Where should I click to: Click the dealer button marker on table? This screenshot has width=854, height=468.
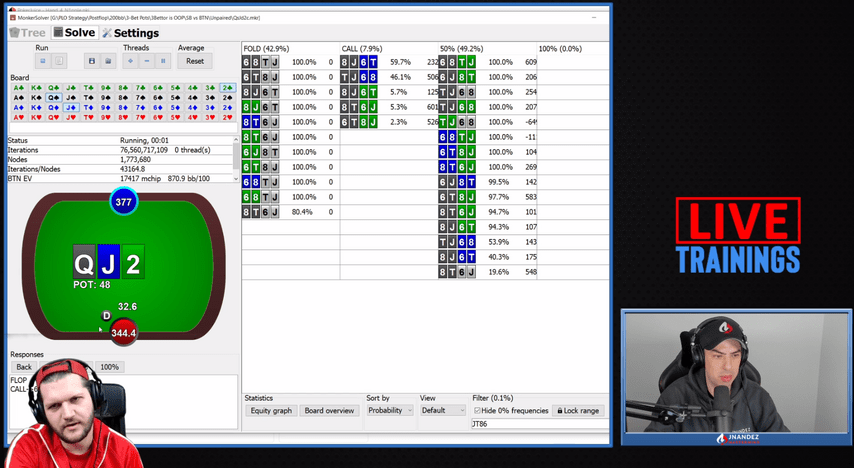tap(106, 316)
